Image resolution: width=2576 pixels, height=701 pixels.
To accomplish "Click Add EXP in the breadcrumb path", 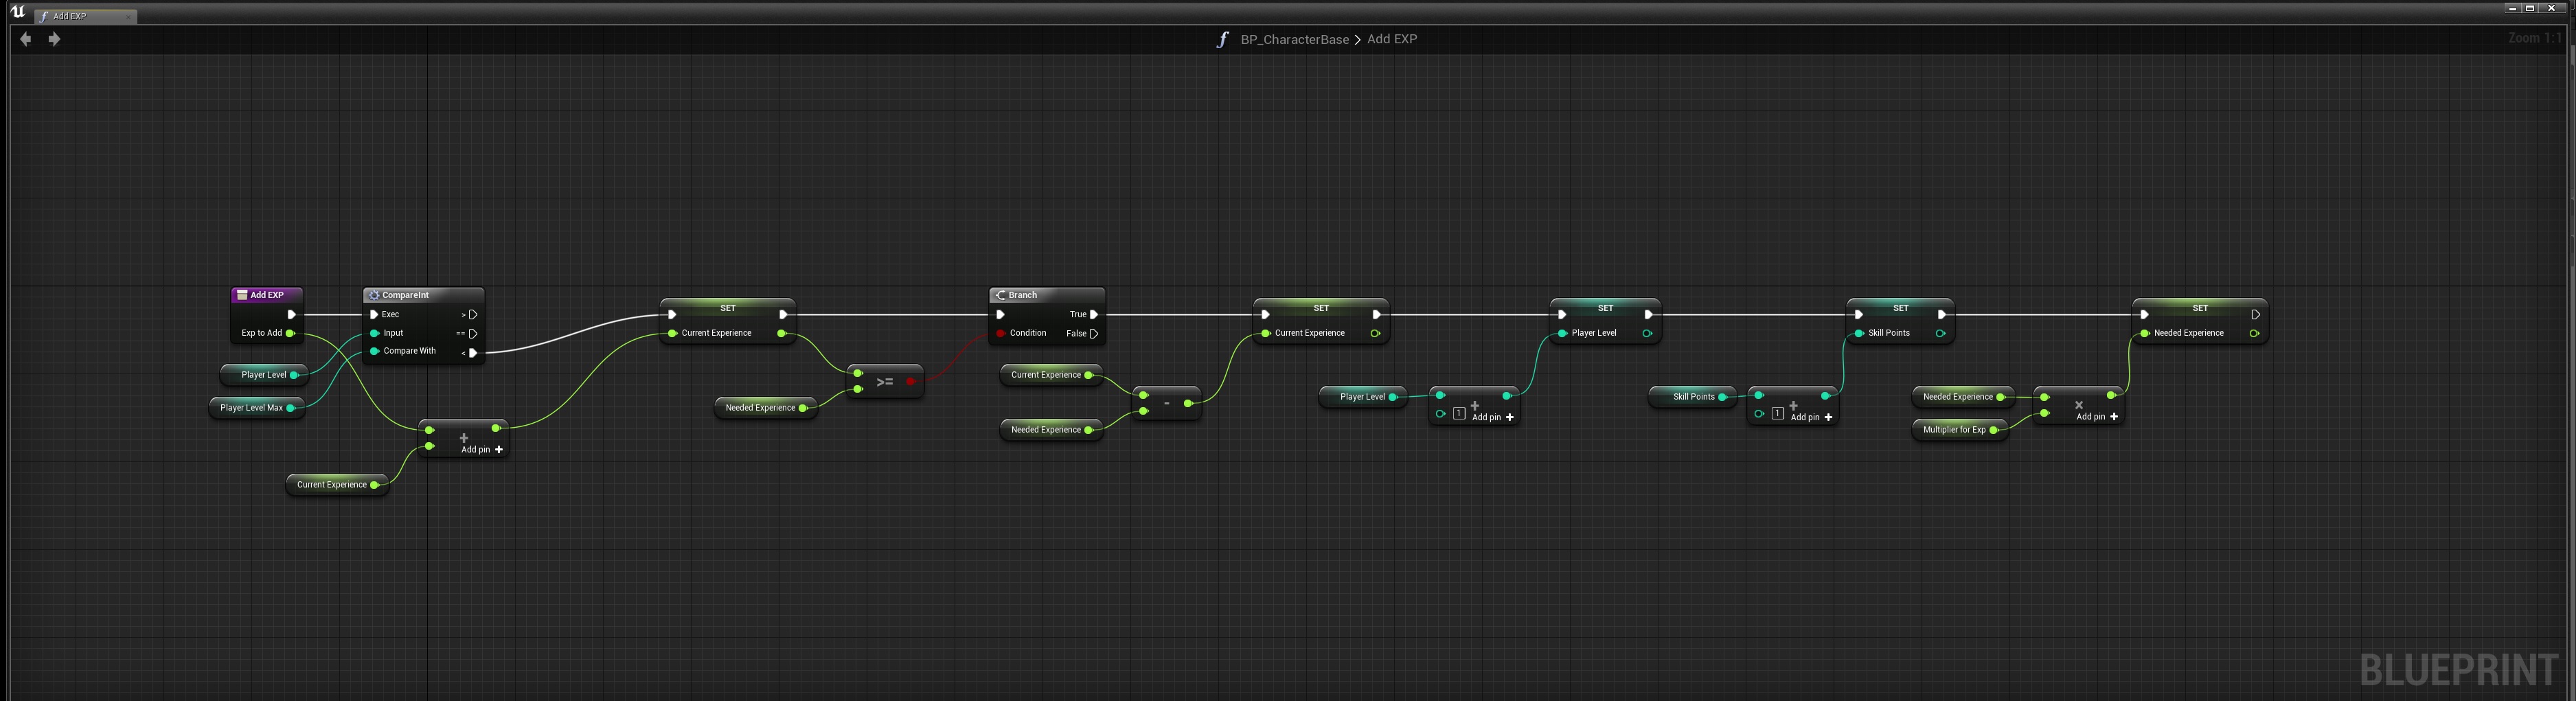I will (1391, 39).
